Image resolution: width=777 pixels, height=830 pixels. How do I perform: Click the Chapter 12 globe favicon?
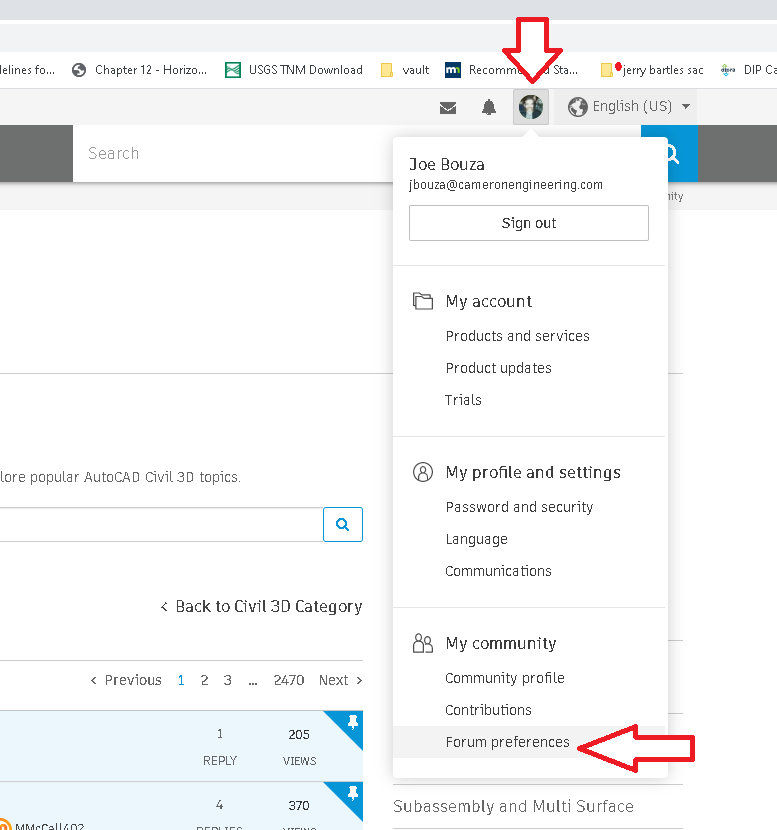(79, 70)
